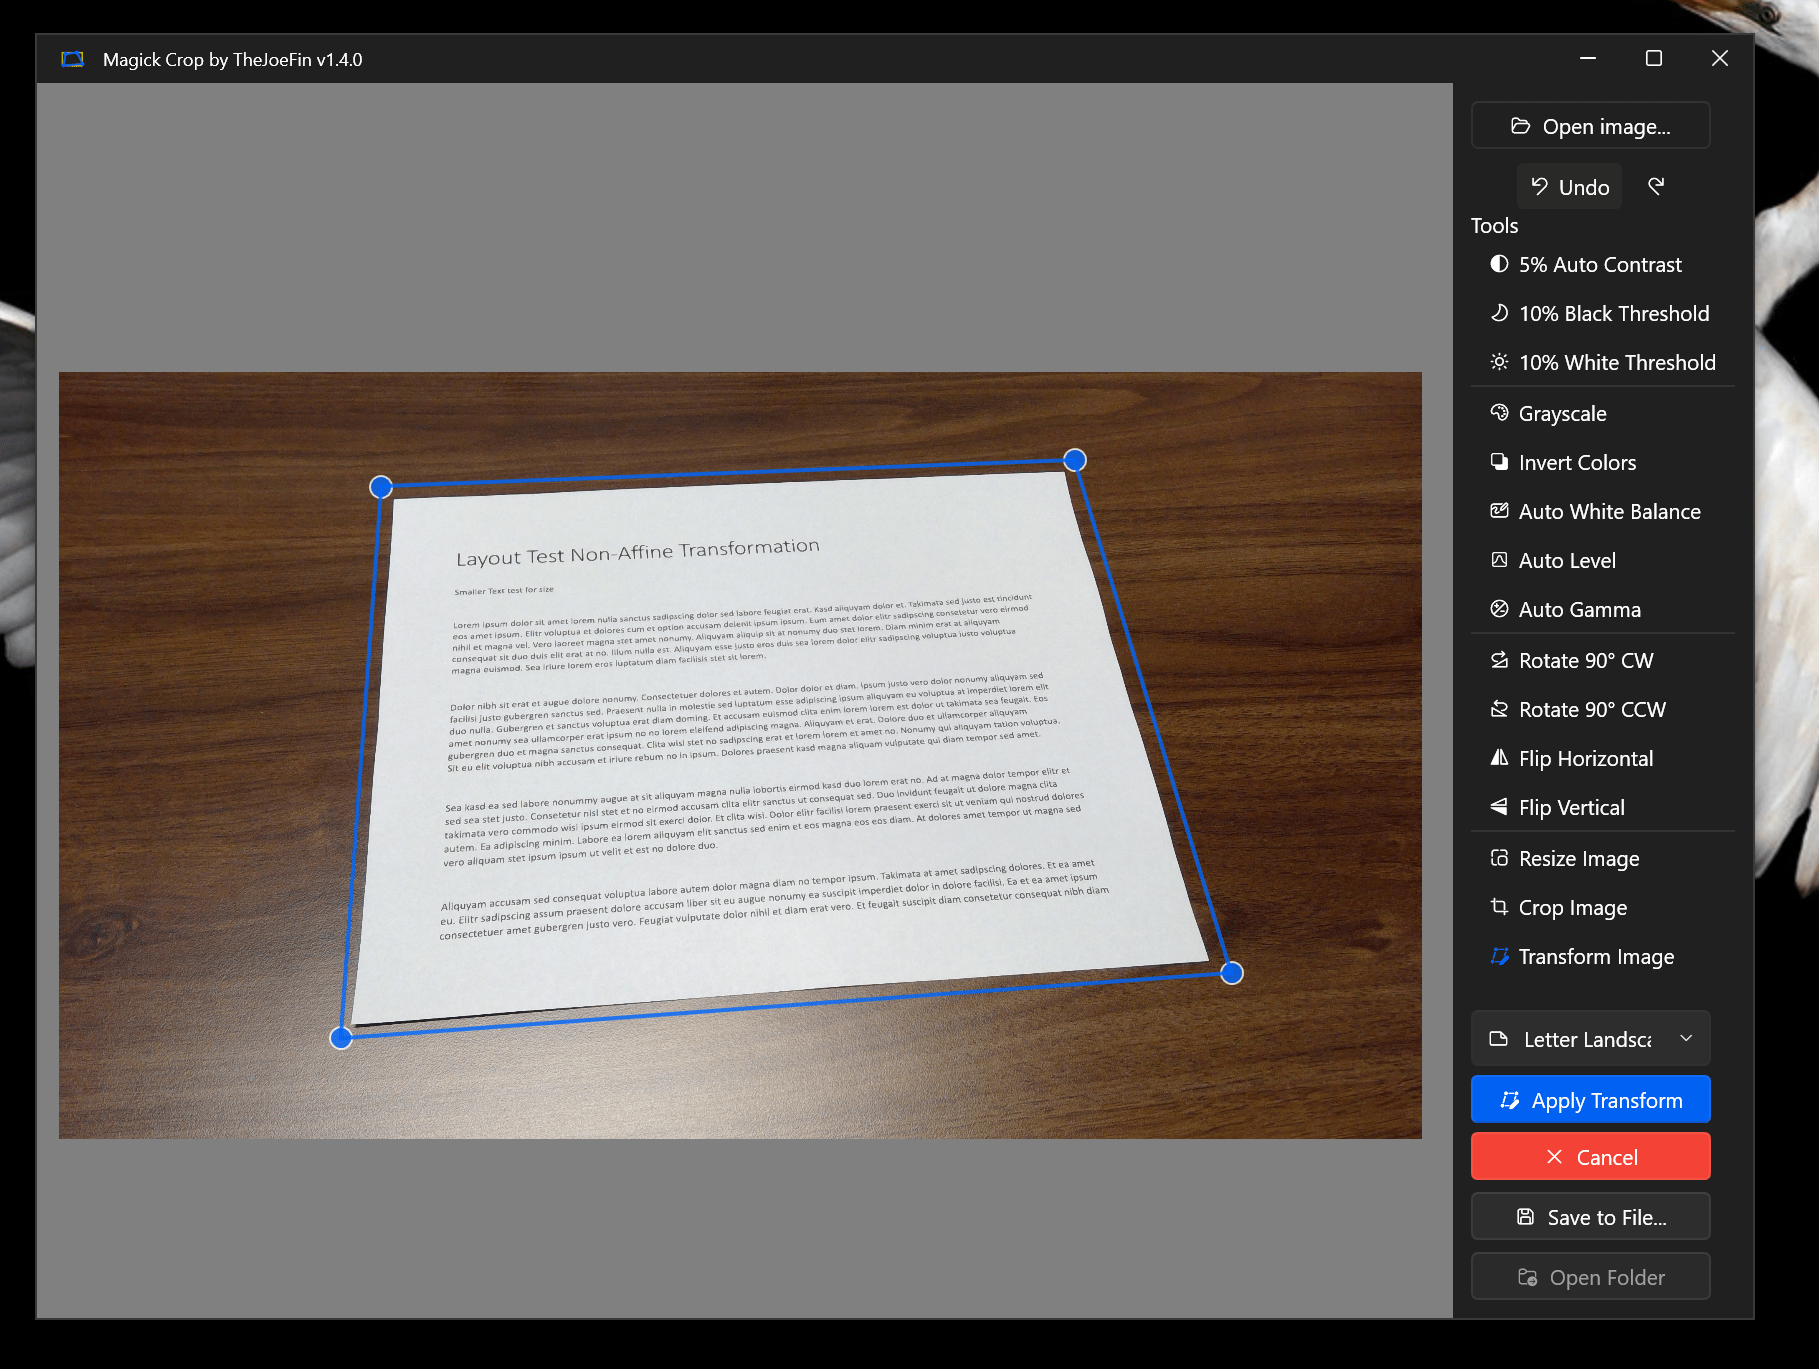Rotate image 90° CW

pos(1585,661)
